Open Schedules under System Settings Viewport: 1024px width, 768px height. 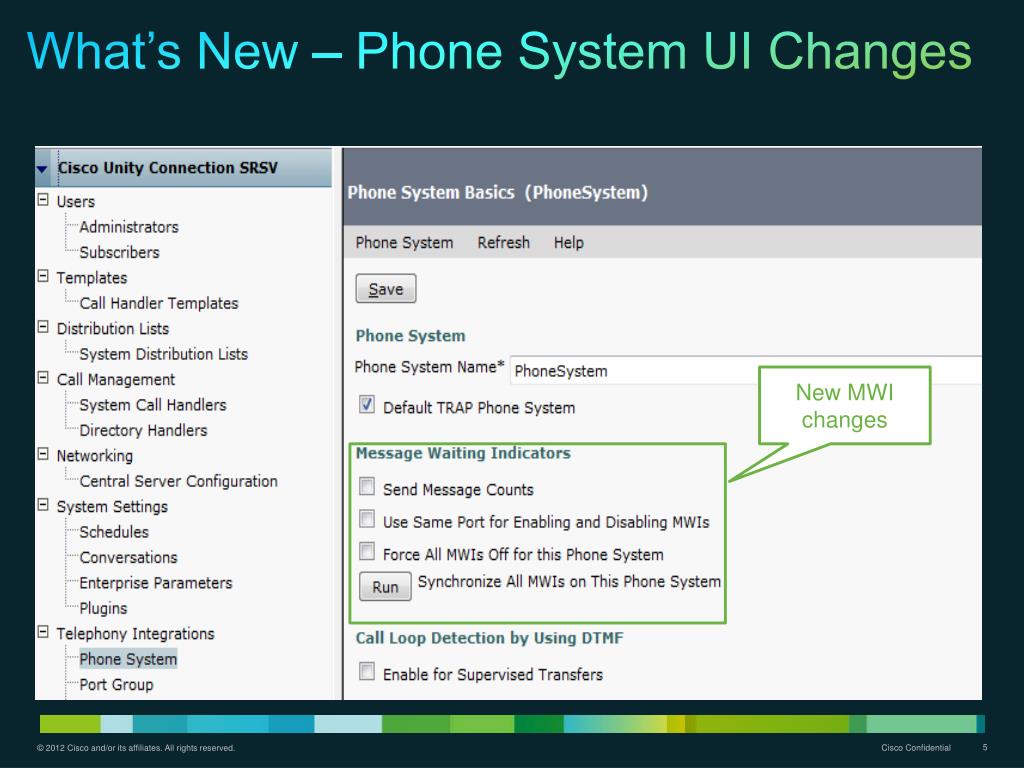114,532
